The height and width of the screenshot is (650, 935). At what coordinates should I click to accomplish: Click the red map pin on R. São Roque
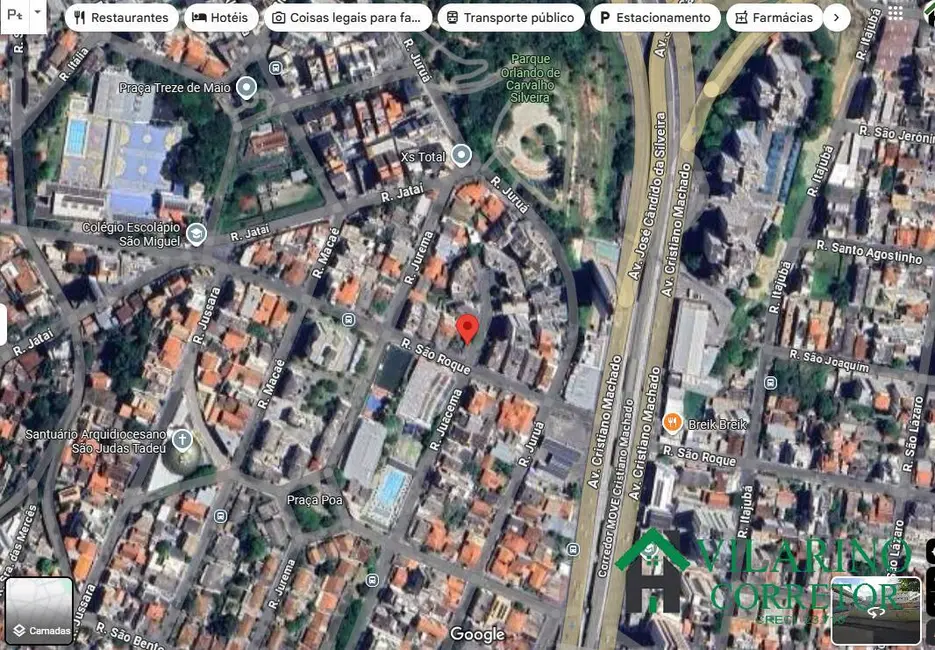coord(466,327)
